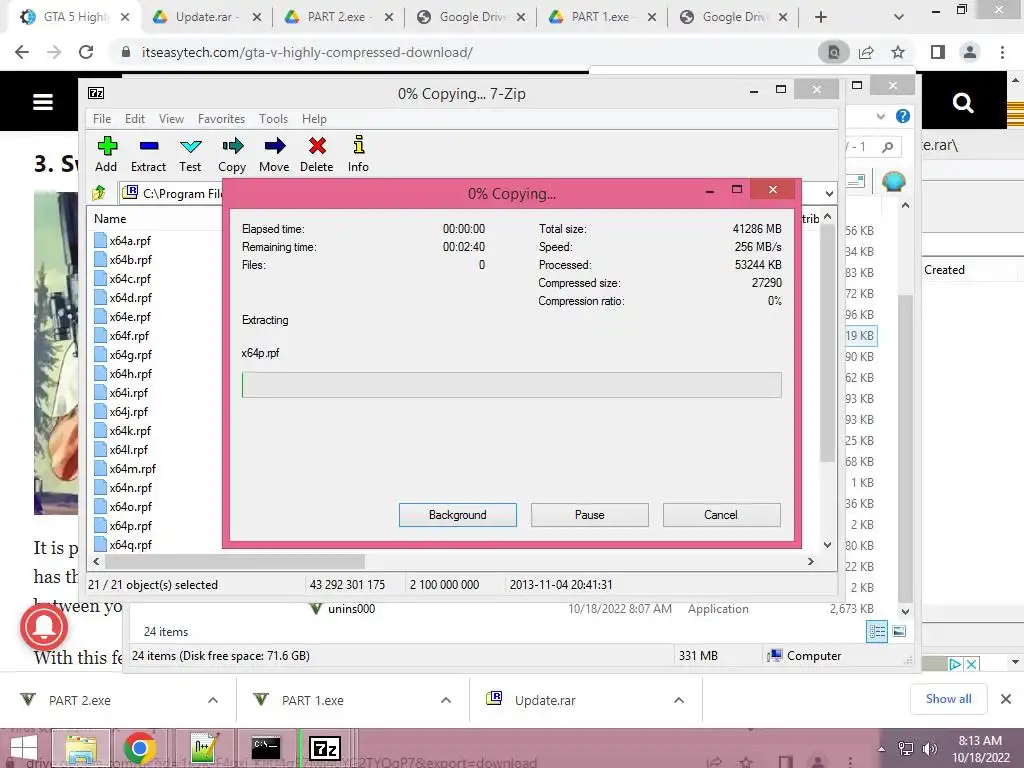Switch Explorer to large icons view
The height and width of the screenshot is (768, 1024).
point(899,631)
